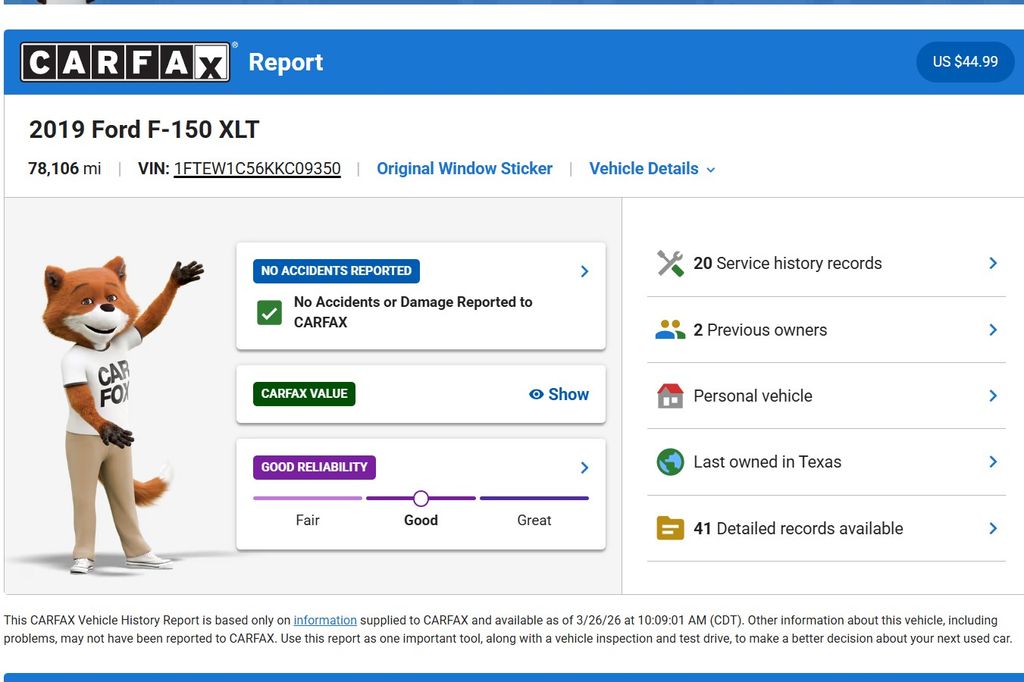Click the reliability slider Good marker

[x=421, y=498]
